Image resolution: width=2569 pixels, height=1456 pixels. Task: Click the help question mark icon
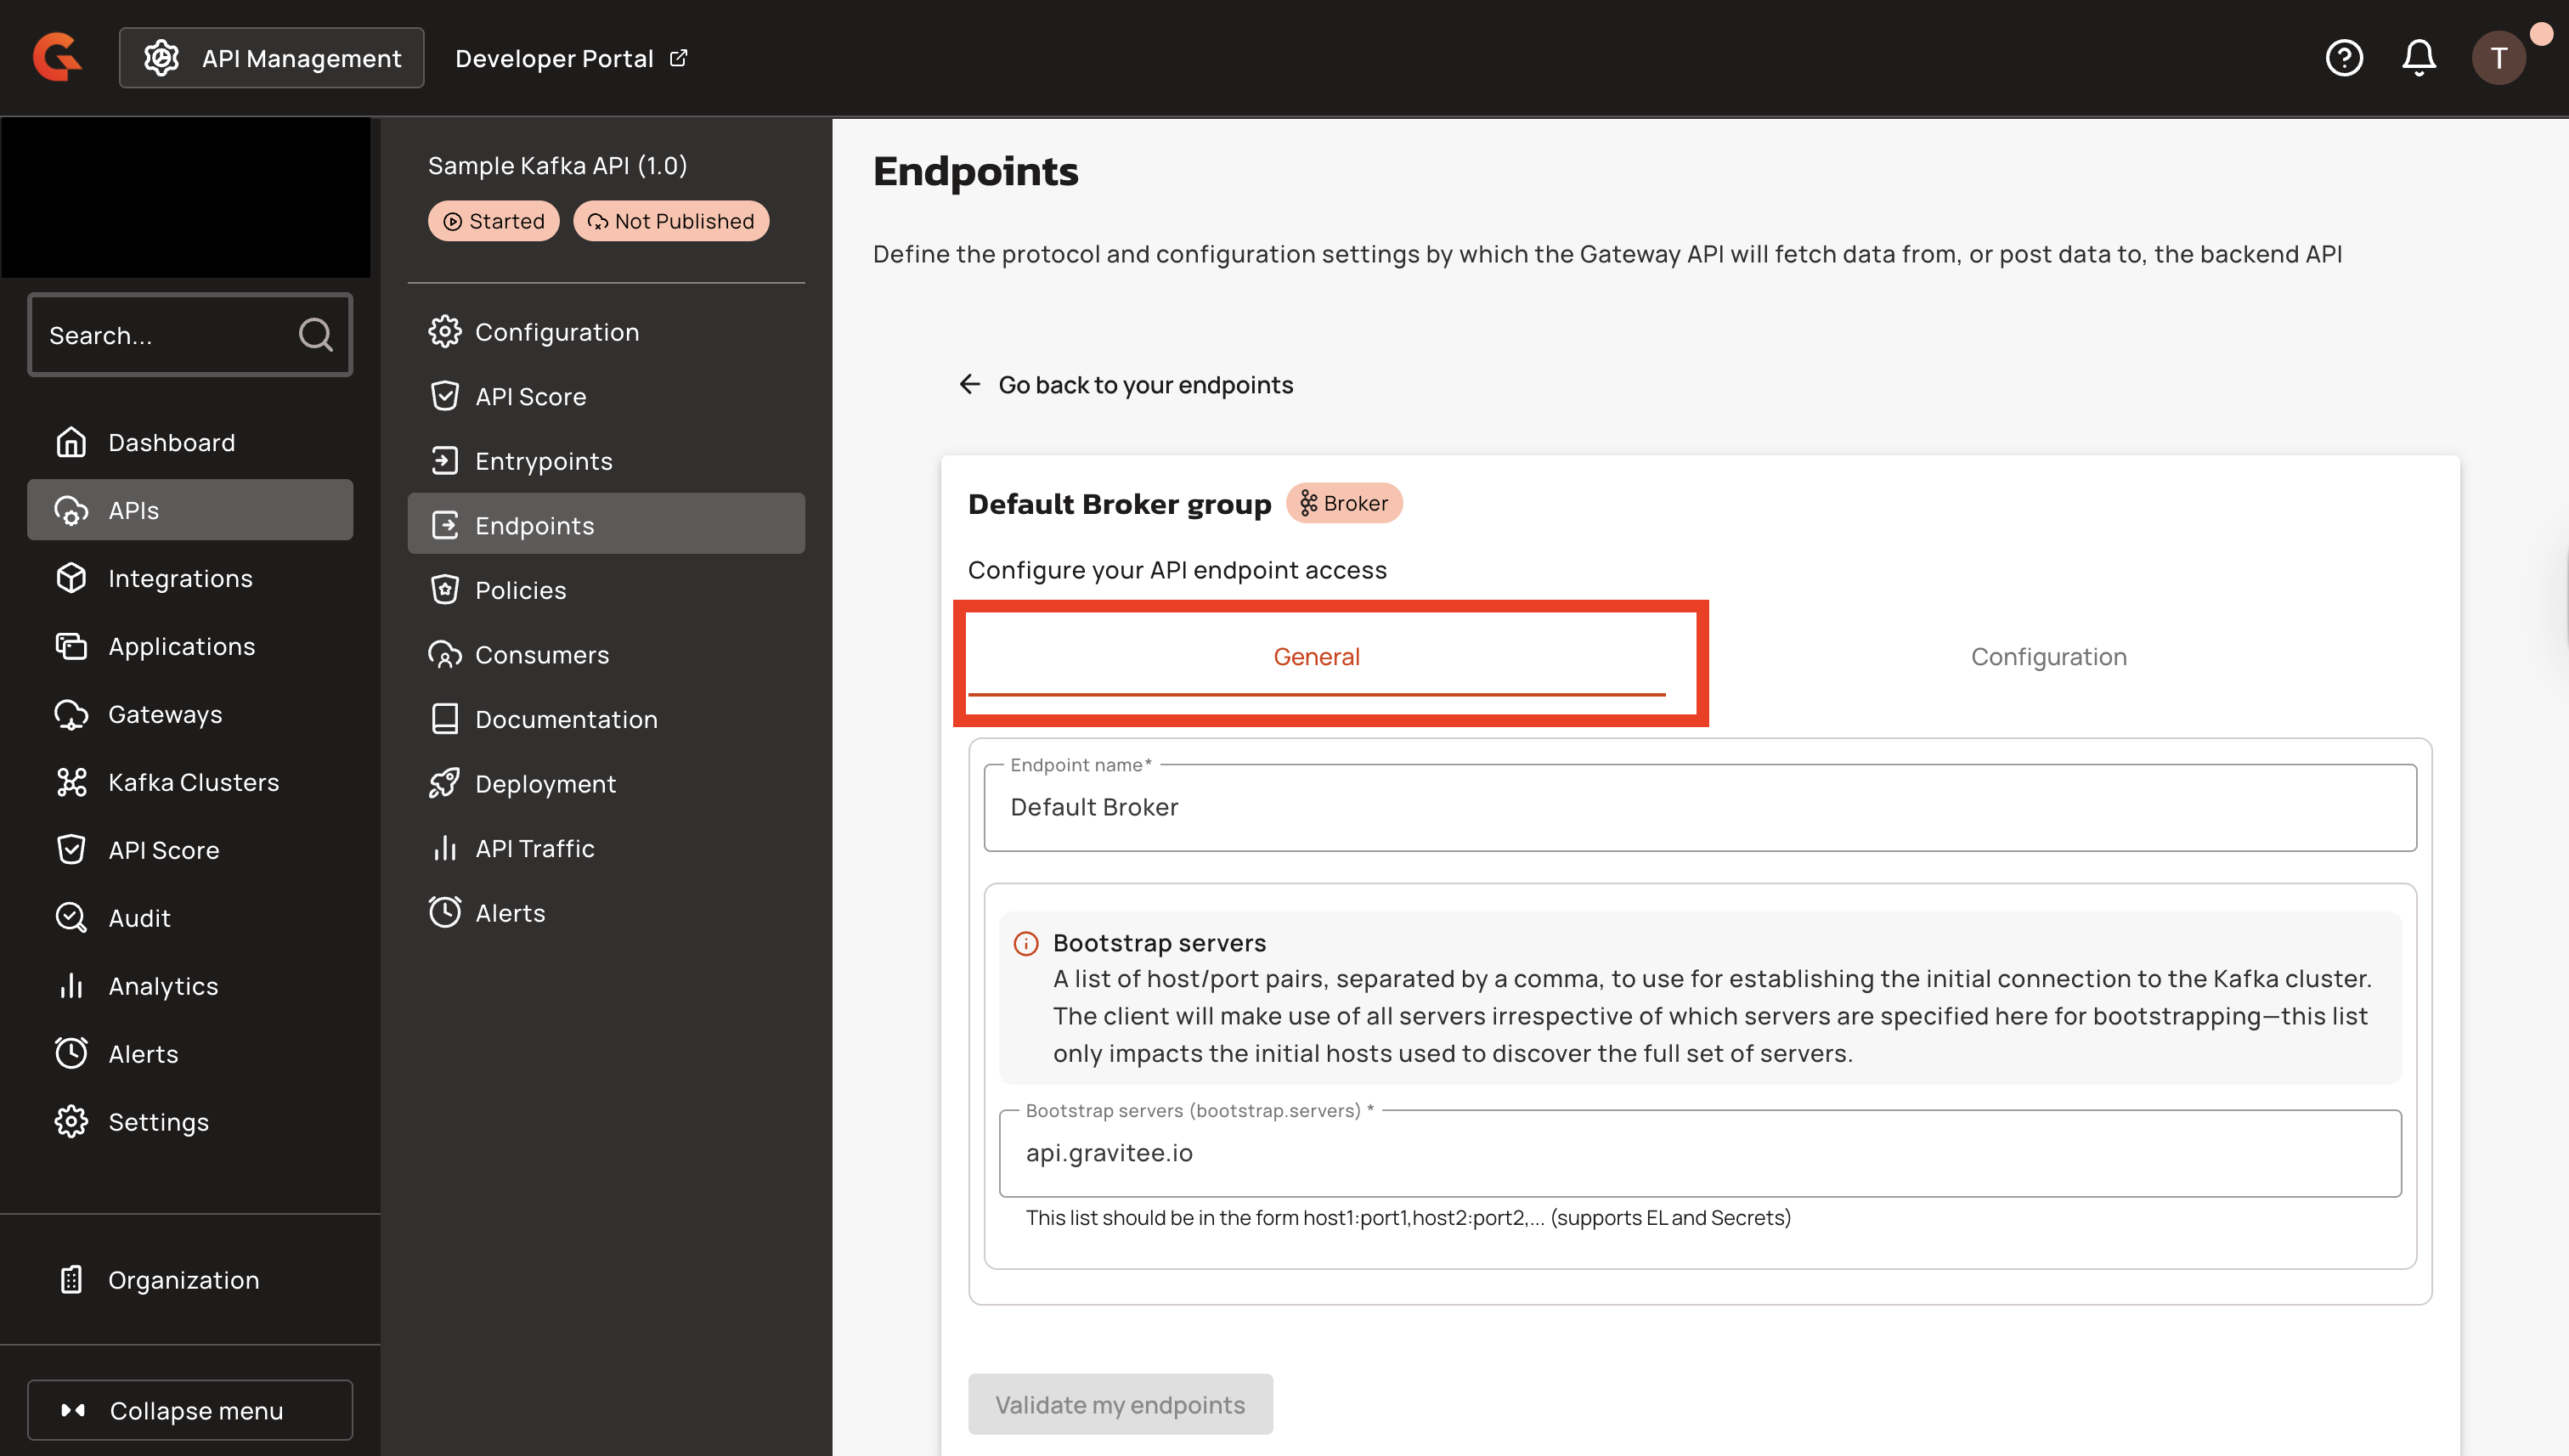coord(2343,58)
